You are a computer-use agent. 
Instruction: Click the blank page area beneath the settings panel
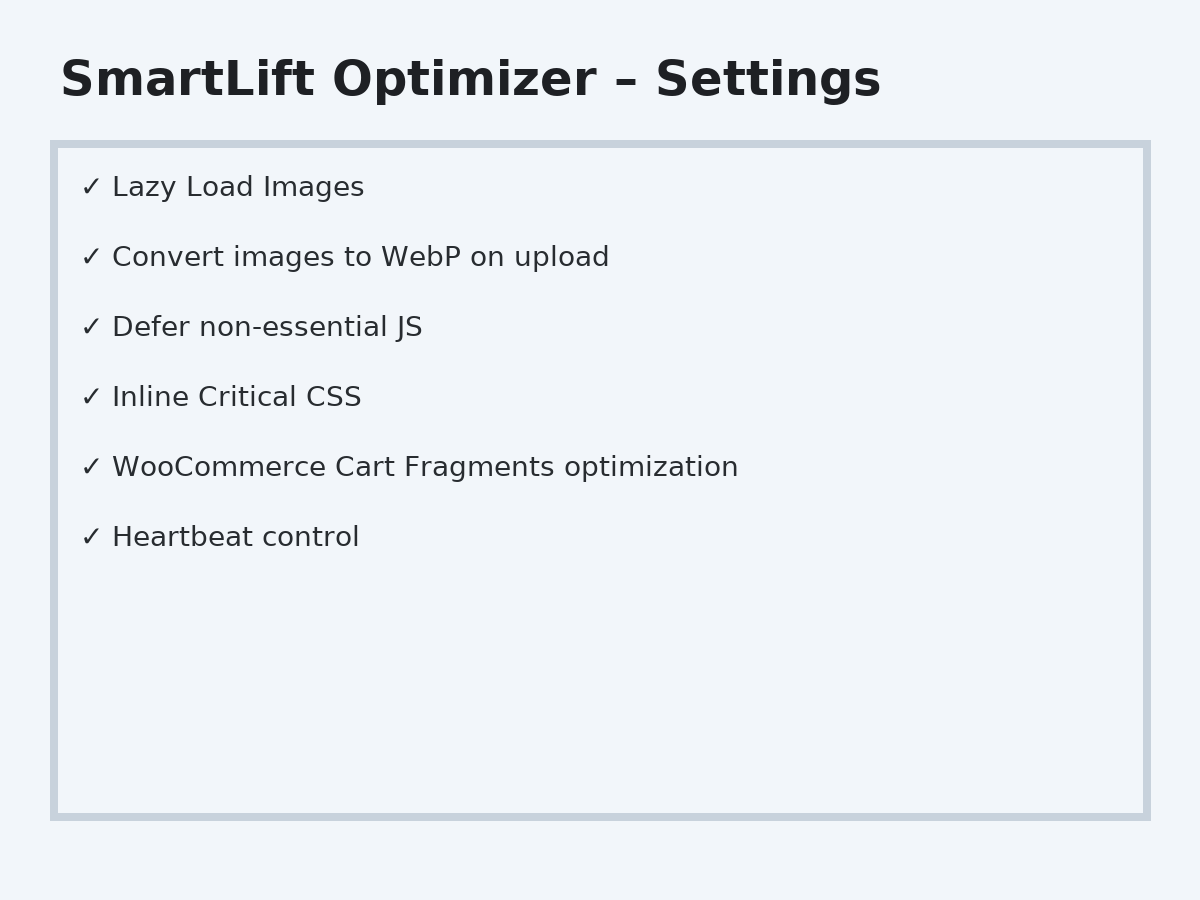[600, 860]
